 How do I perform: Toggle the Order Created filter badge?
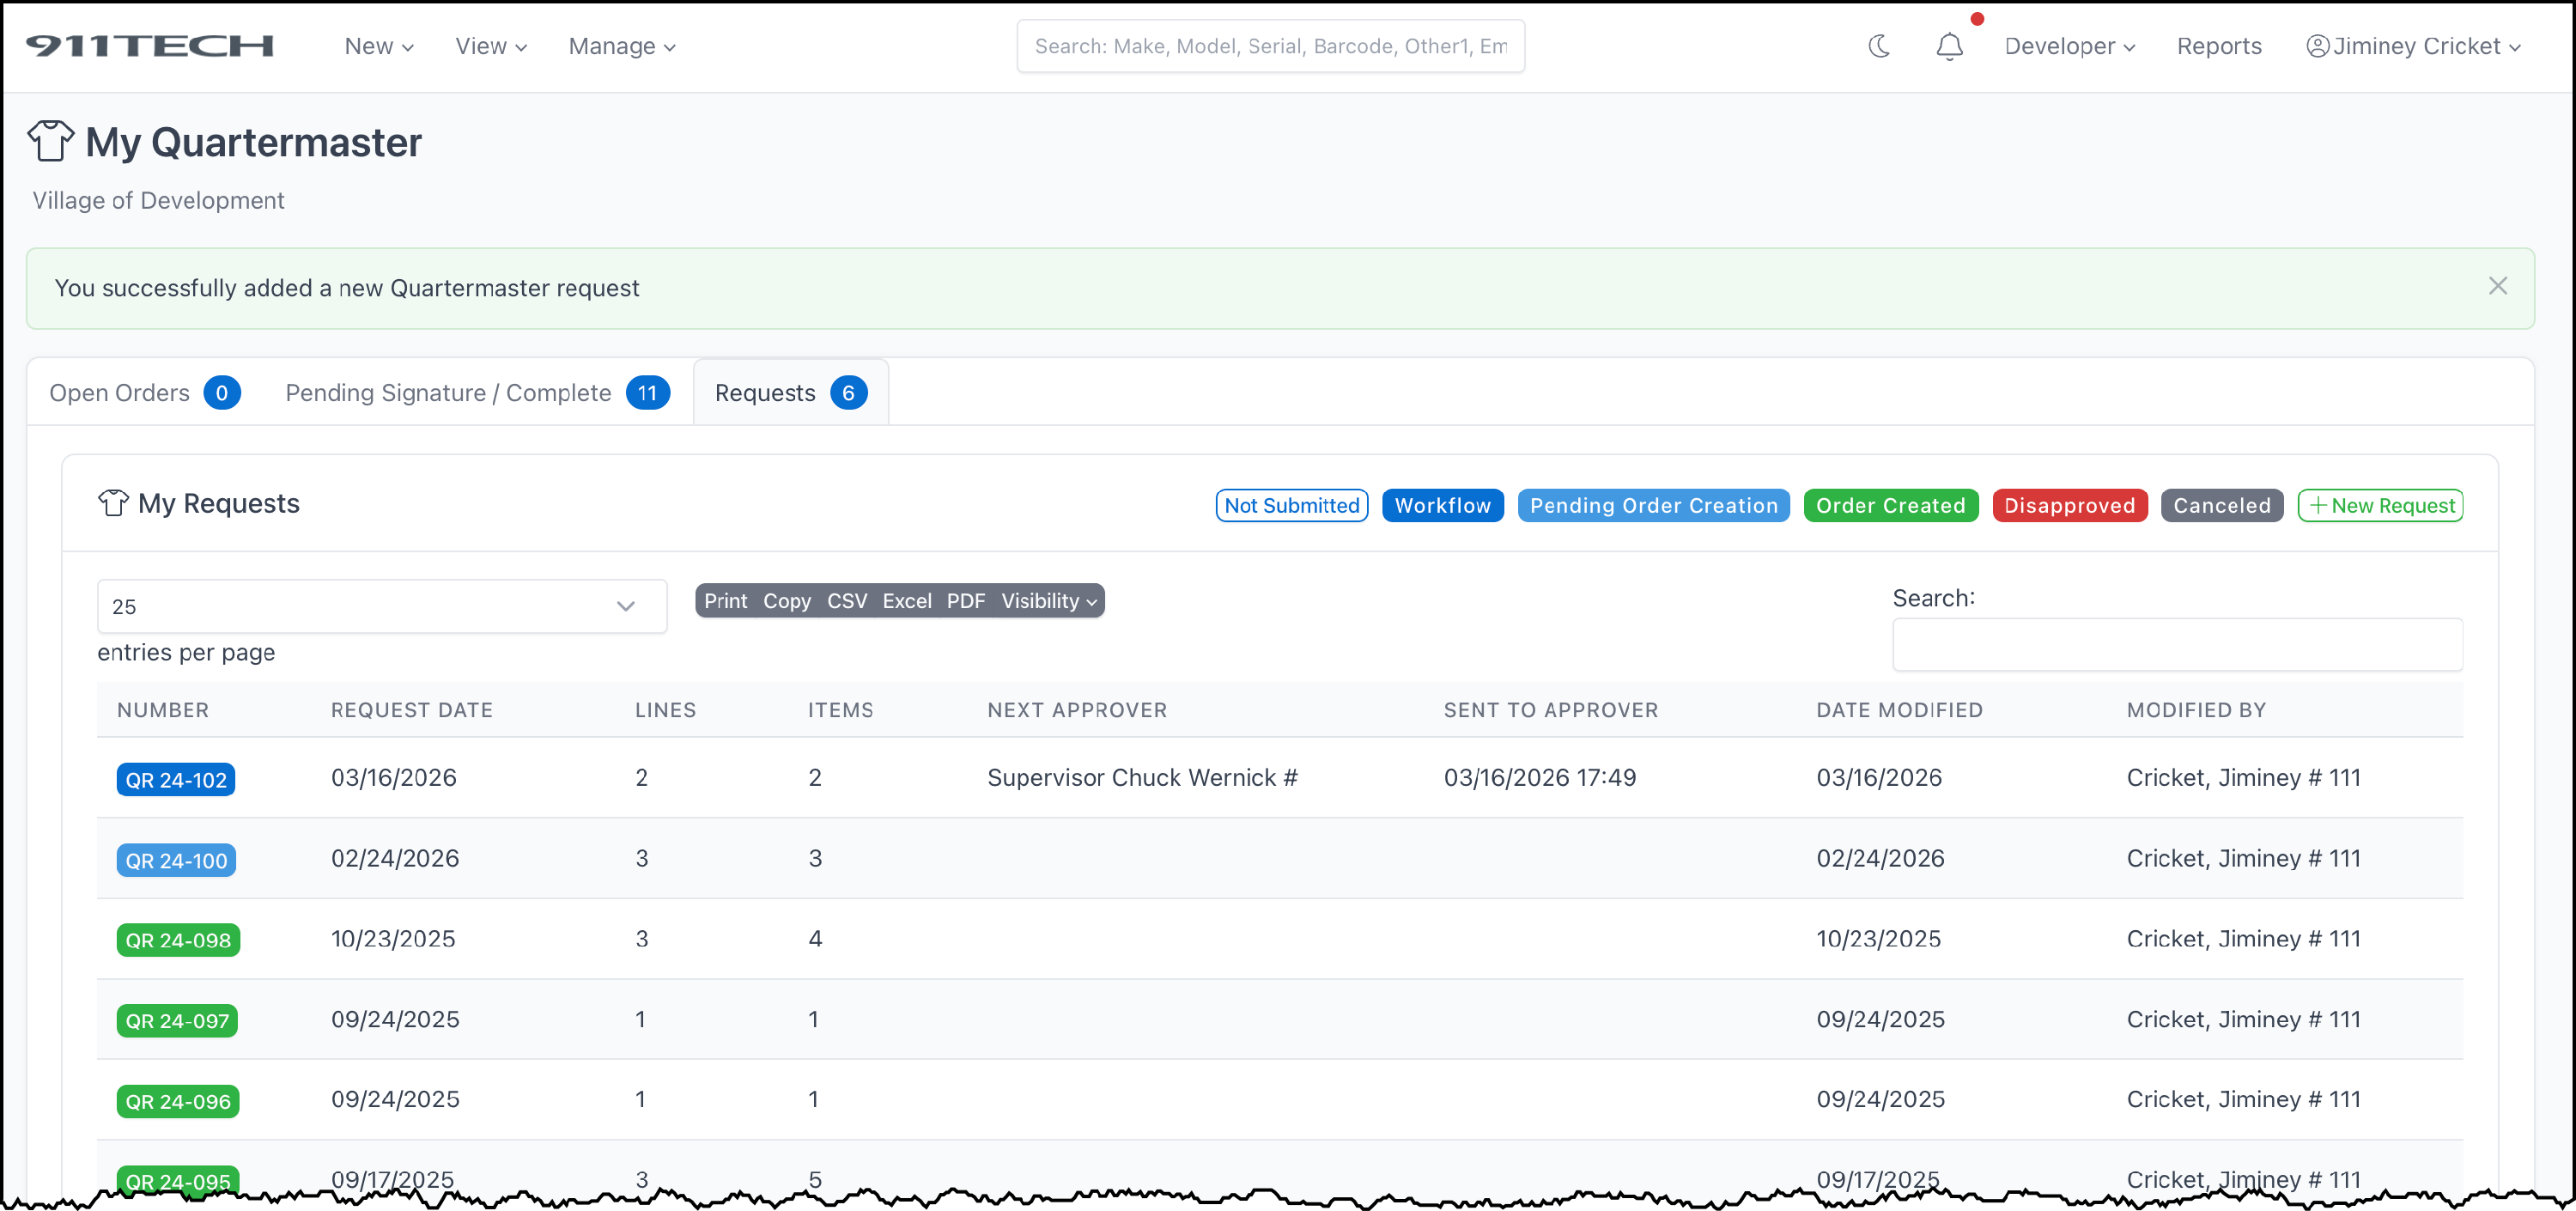1889,506
